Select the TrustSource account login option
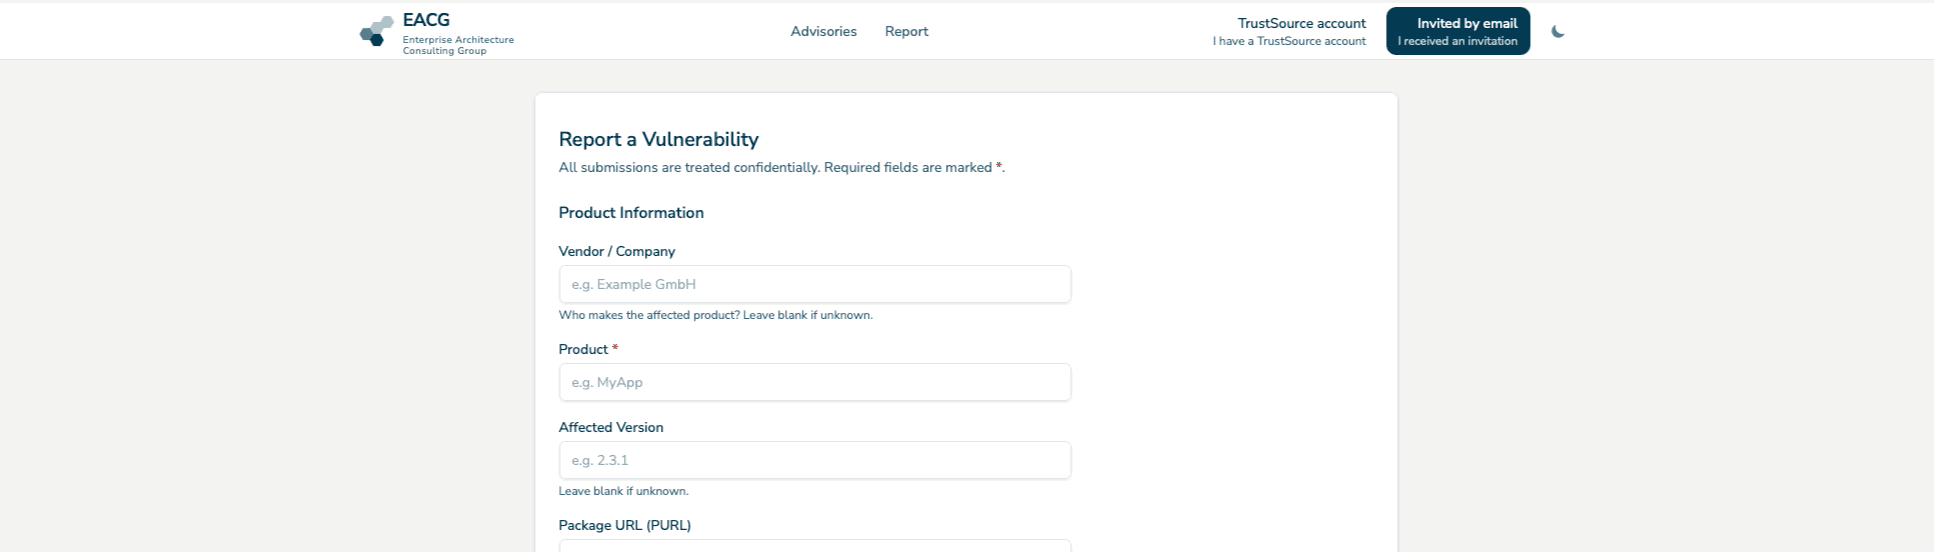The width and height of the screenshot is (1934, 552). 1289,31
